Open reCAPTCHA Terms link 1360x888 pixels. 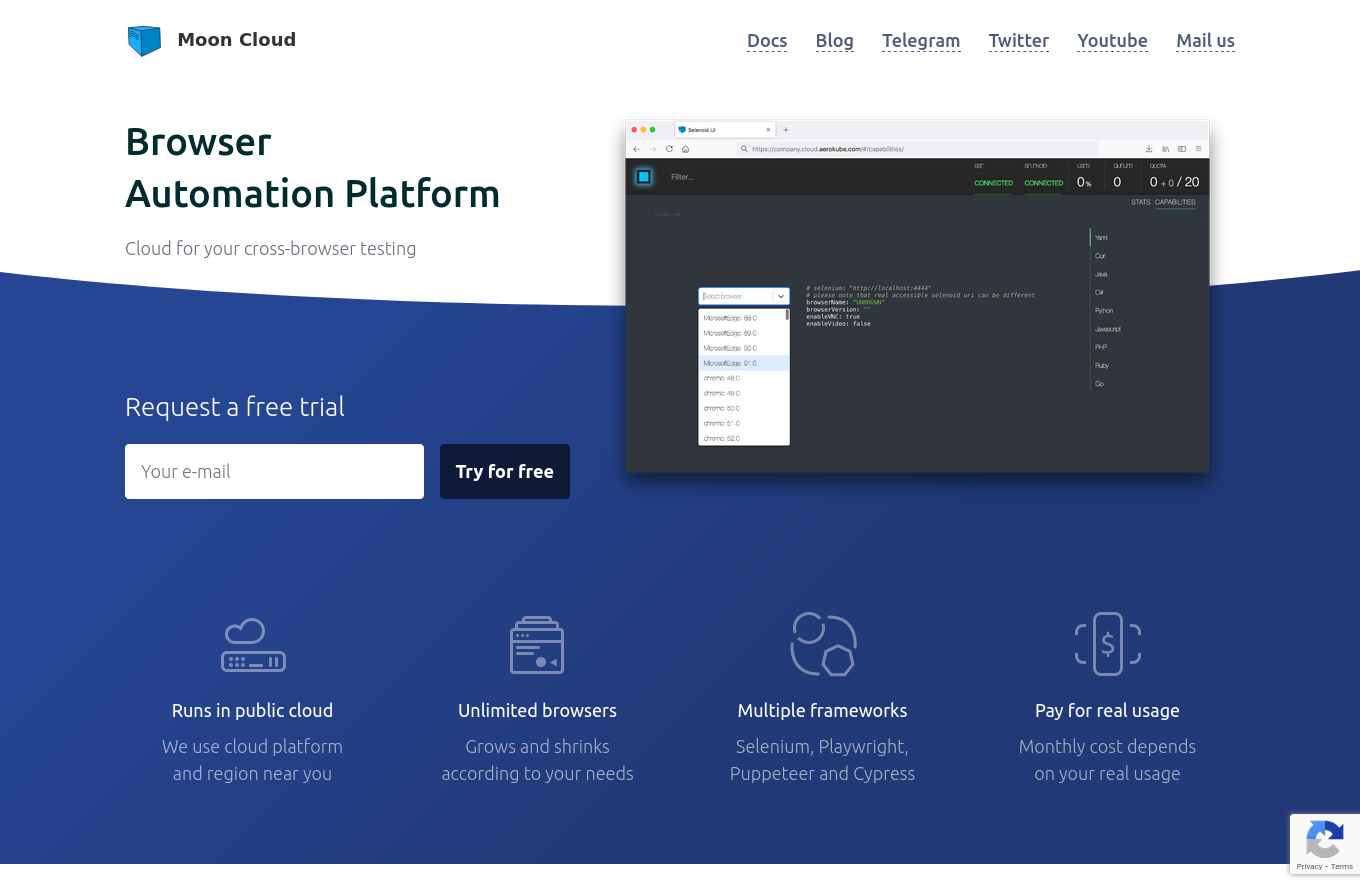click(x=1342, y=867)
